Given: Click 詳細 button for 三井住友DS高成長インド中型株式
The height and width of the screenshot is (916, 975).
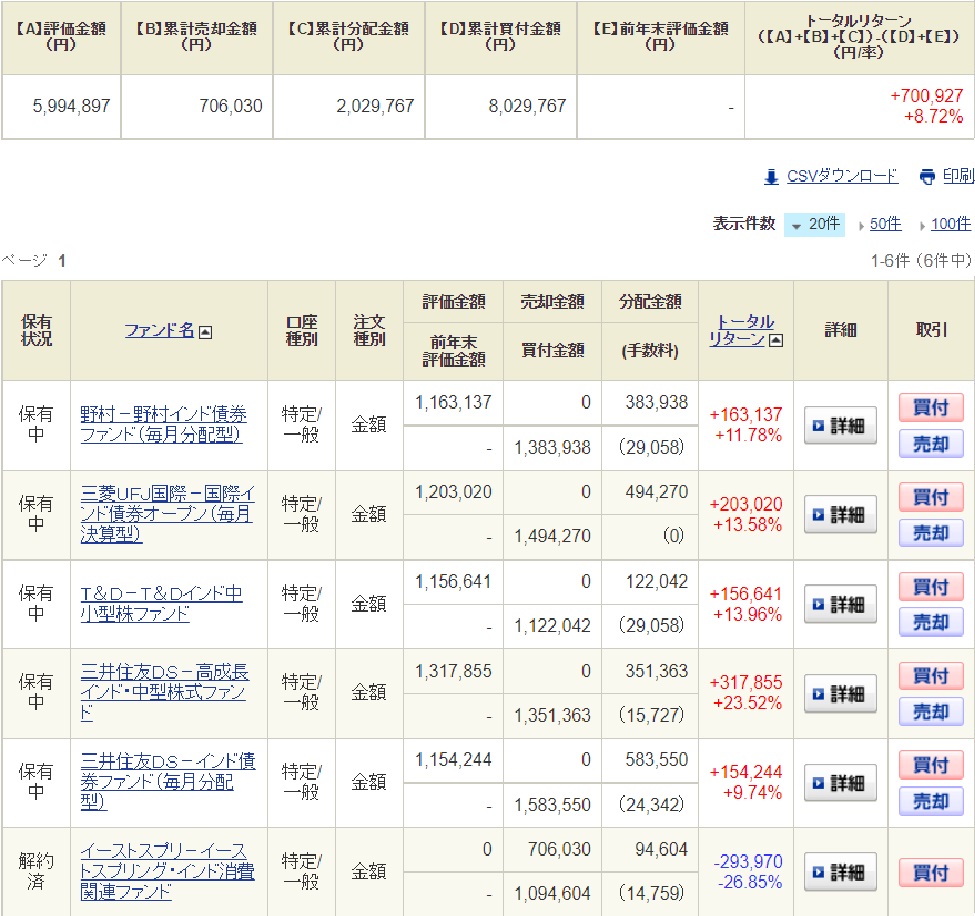Looking at the screenshot, I should pos(840,694).
